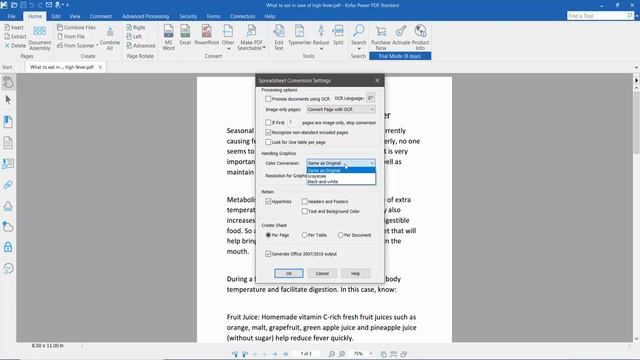Uncheck Recognize non-standard encoded pages
Image resolution: width=640 pixels, height=360 pixels.
[268, 132]
